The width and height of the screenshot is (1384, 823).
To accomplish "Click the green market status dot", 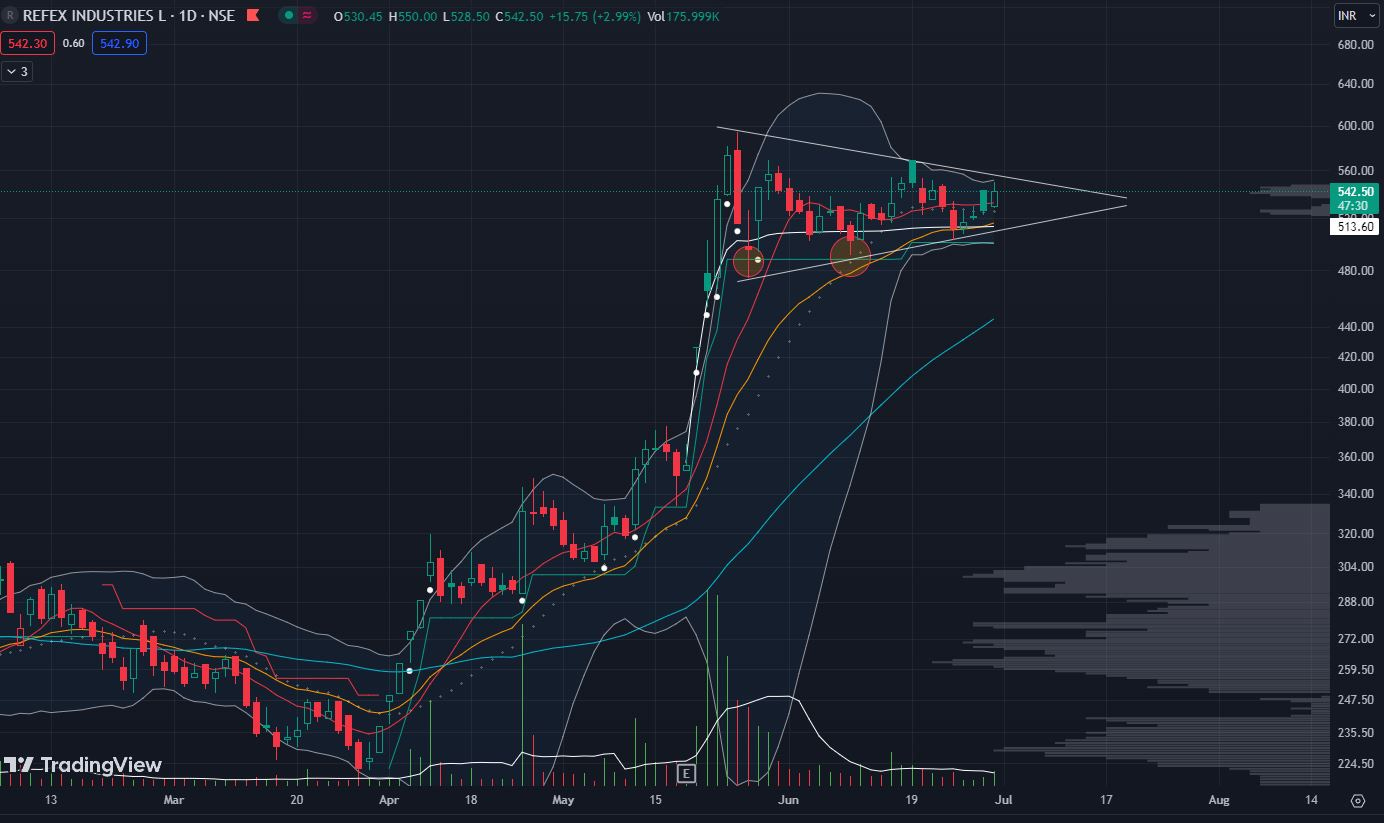I will tap(288, 16).
